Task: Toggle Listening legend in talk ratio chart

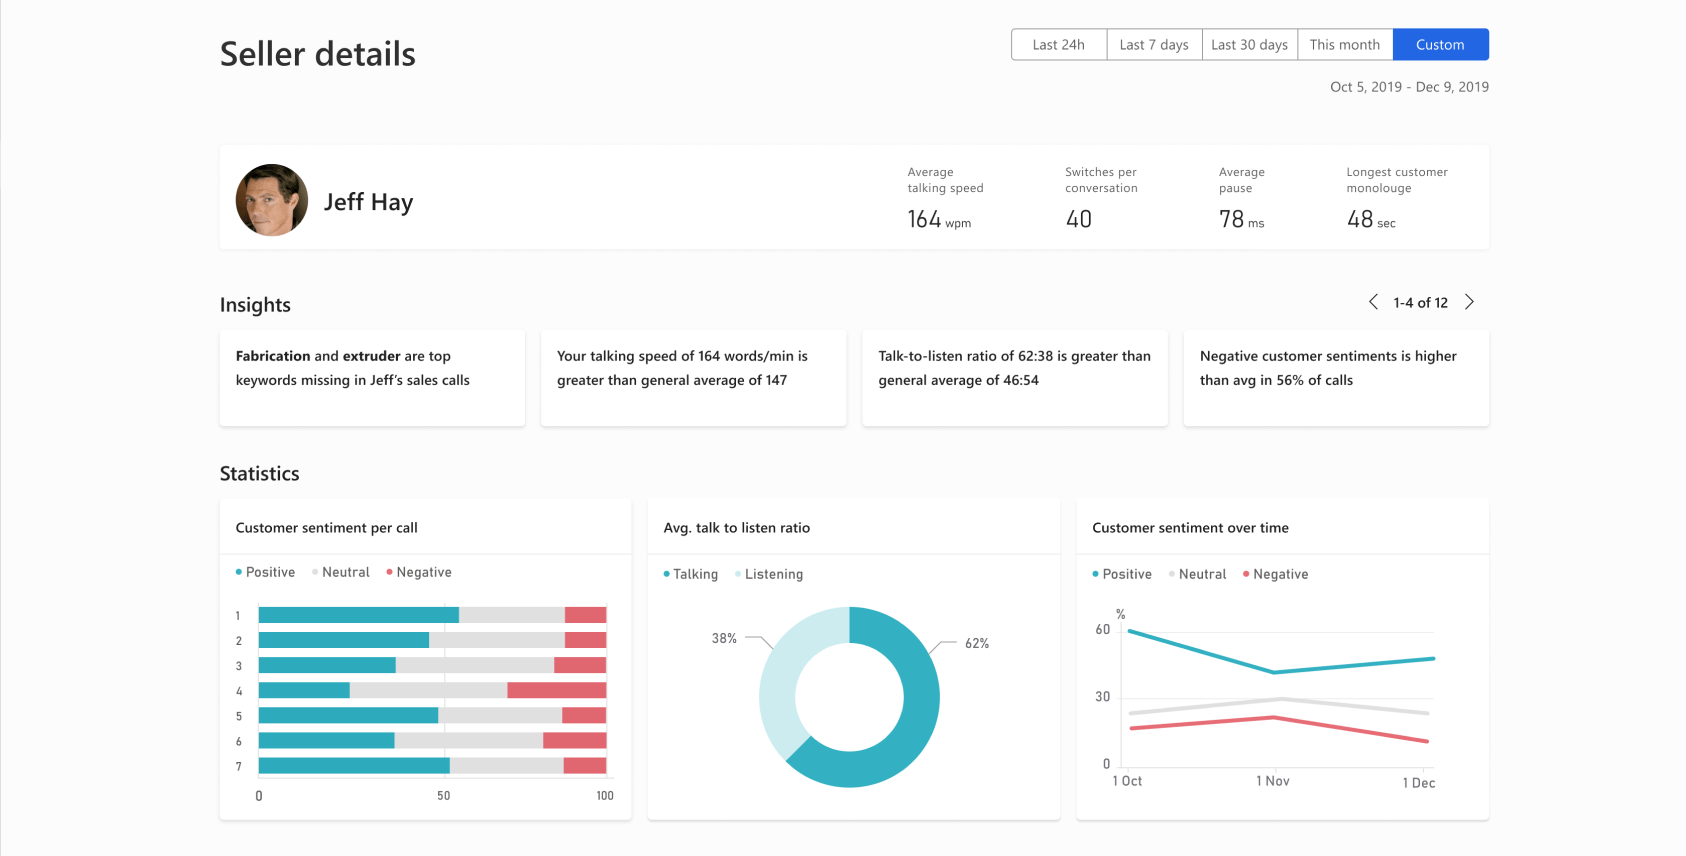Action: 769,574
